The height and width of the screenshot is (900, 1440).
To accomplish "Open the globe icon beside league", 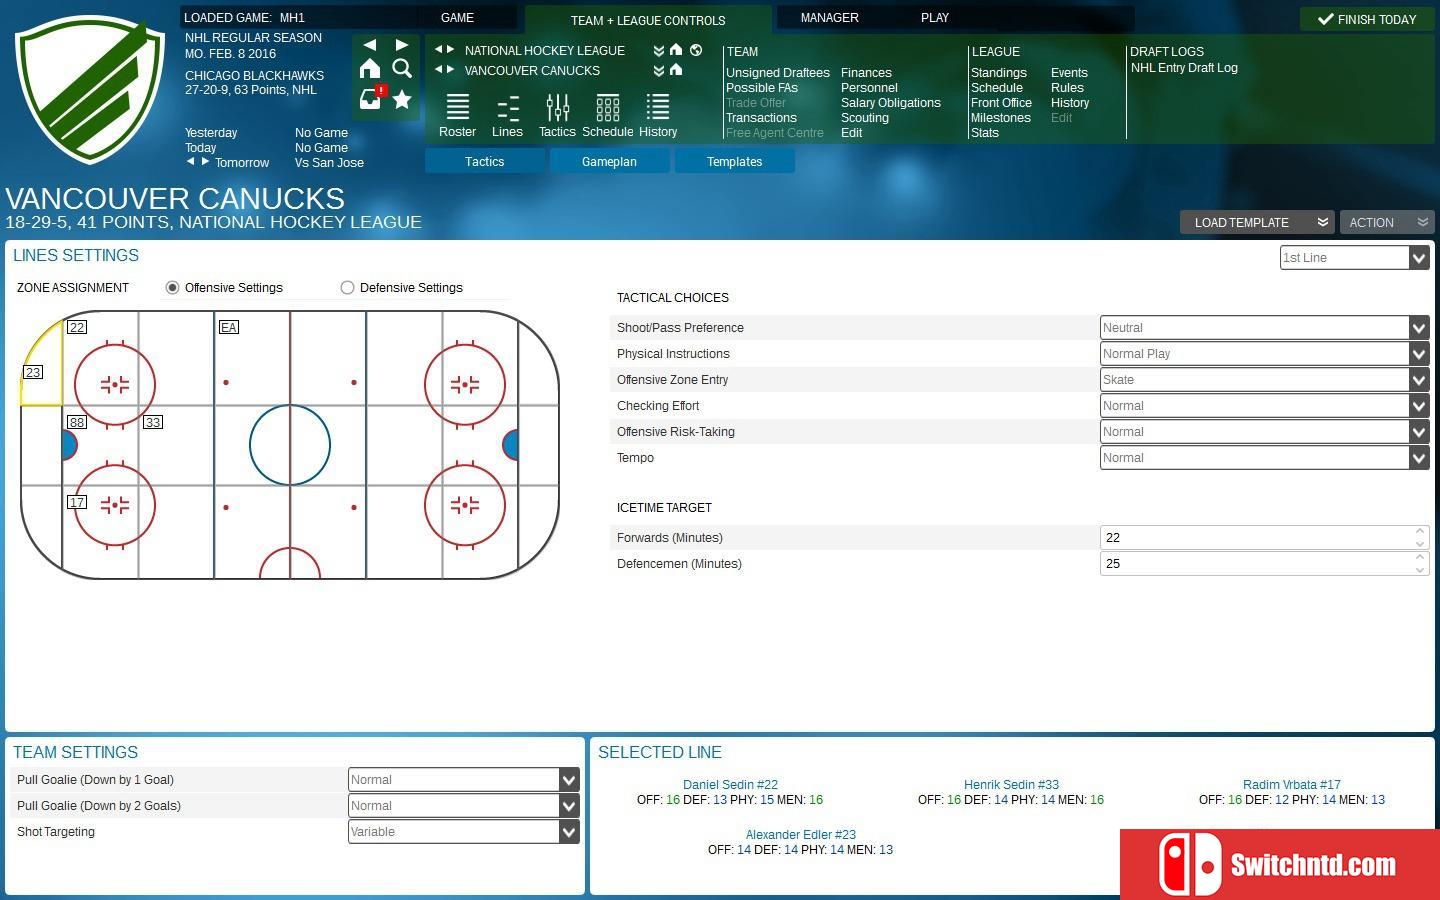I will pos(696,50).
